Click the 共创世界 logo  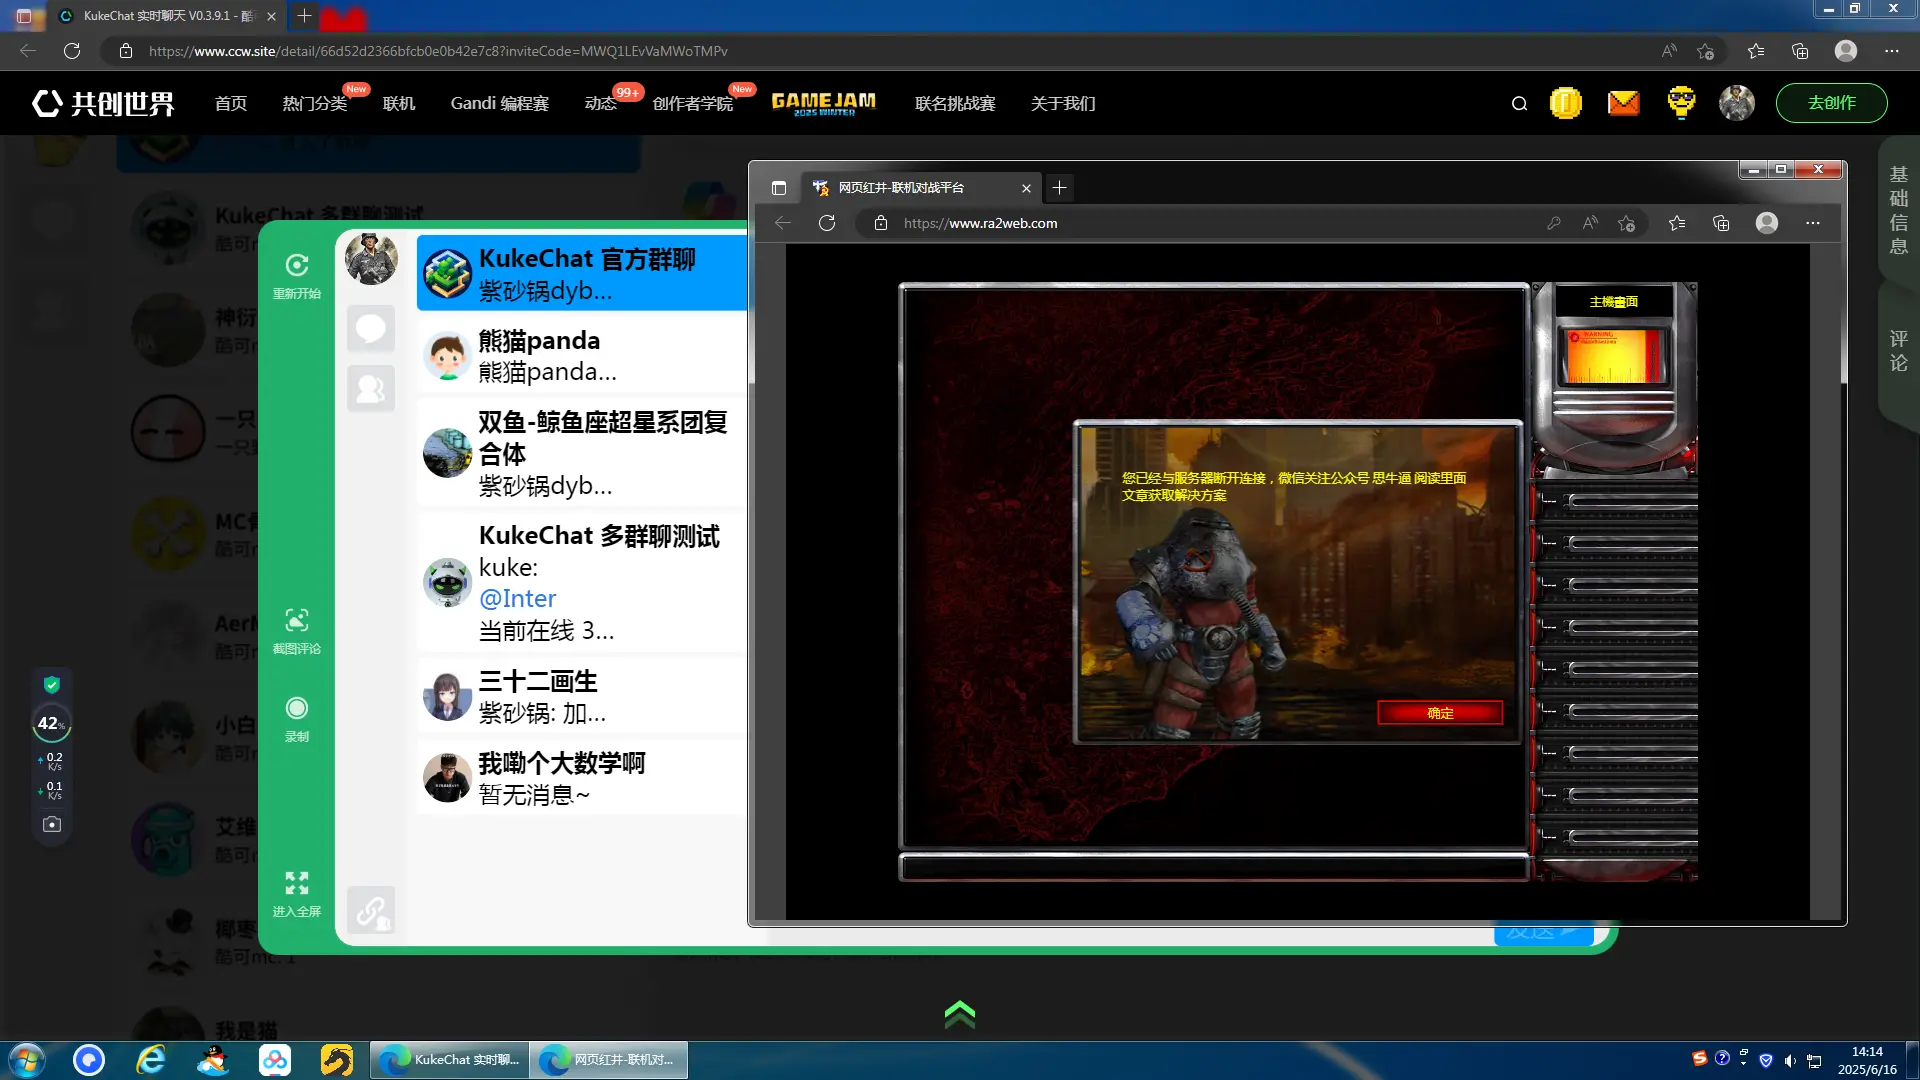(x=103, y=103)
